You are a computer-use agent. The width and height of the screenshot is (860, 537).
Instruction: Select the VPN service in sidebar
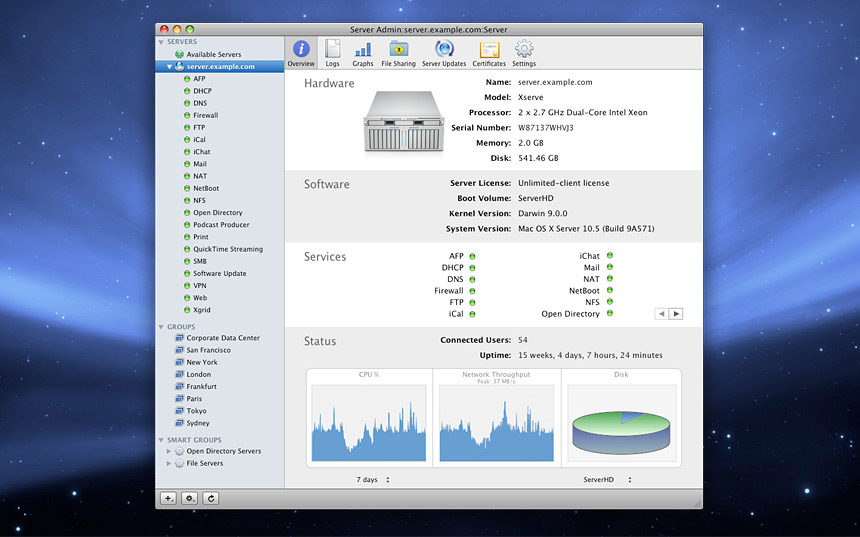[x=200, y=285]
